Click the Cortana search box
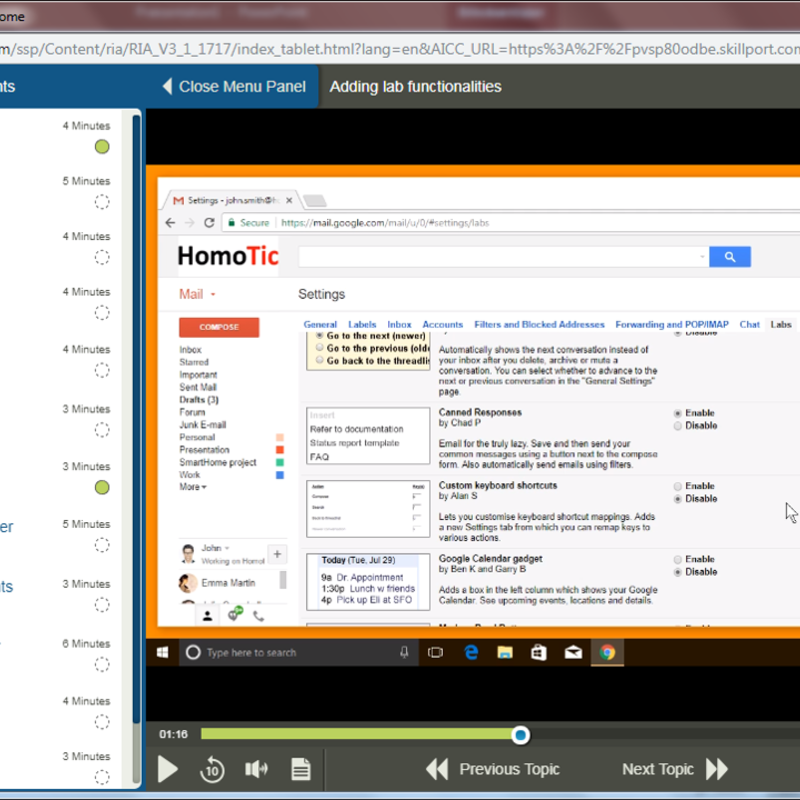 (x=299, y=652)
